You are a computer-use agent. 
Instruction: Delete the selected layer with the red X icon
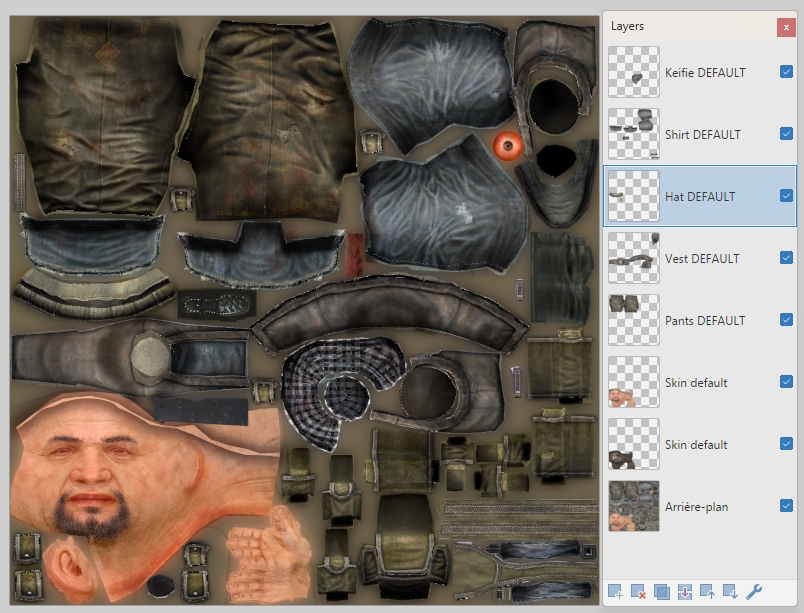638,591
